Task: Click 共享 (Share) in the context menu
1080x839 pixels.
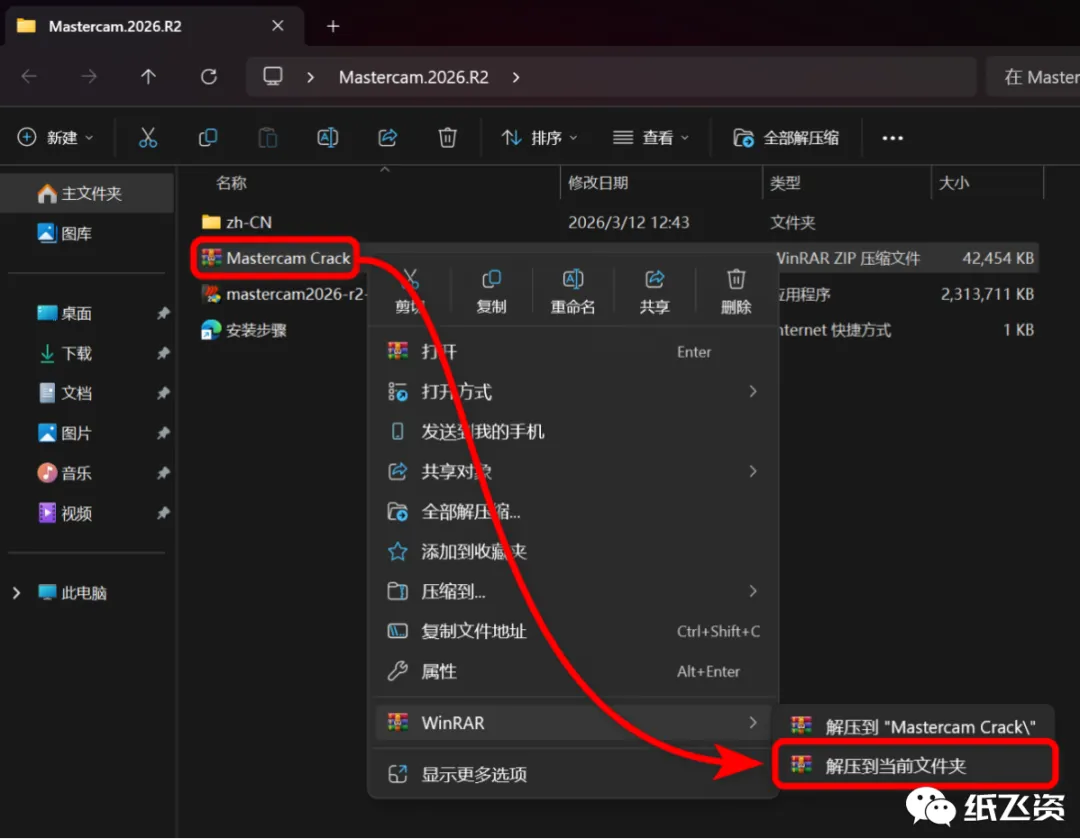Action: 654,292
